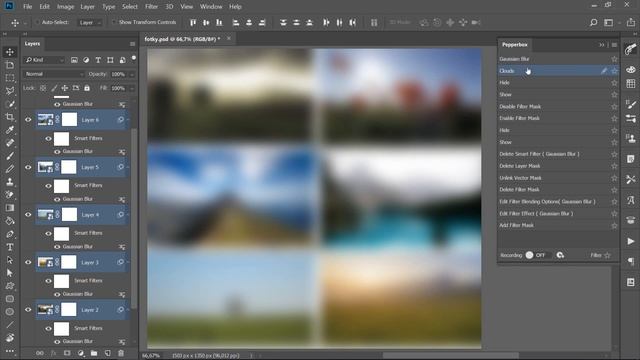Click the Pepperbox Filter favorites button
Screen dimensions: 640x360
point(600,255)
